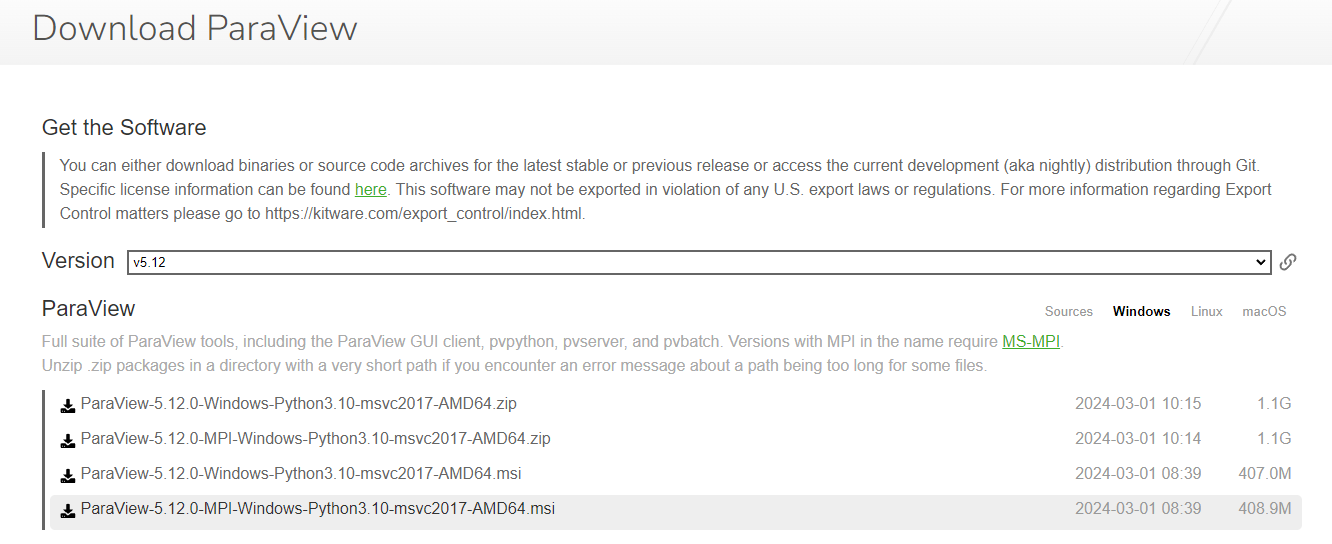Click the 2024-03-01 10:15 date entry
The image size is (1332, 544).
click(1137, 404)
